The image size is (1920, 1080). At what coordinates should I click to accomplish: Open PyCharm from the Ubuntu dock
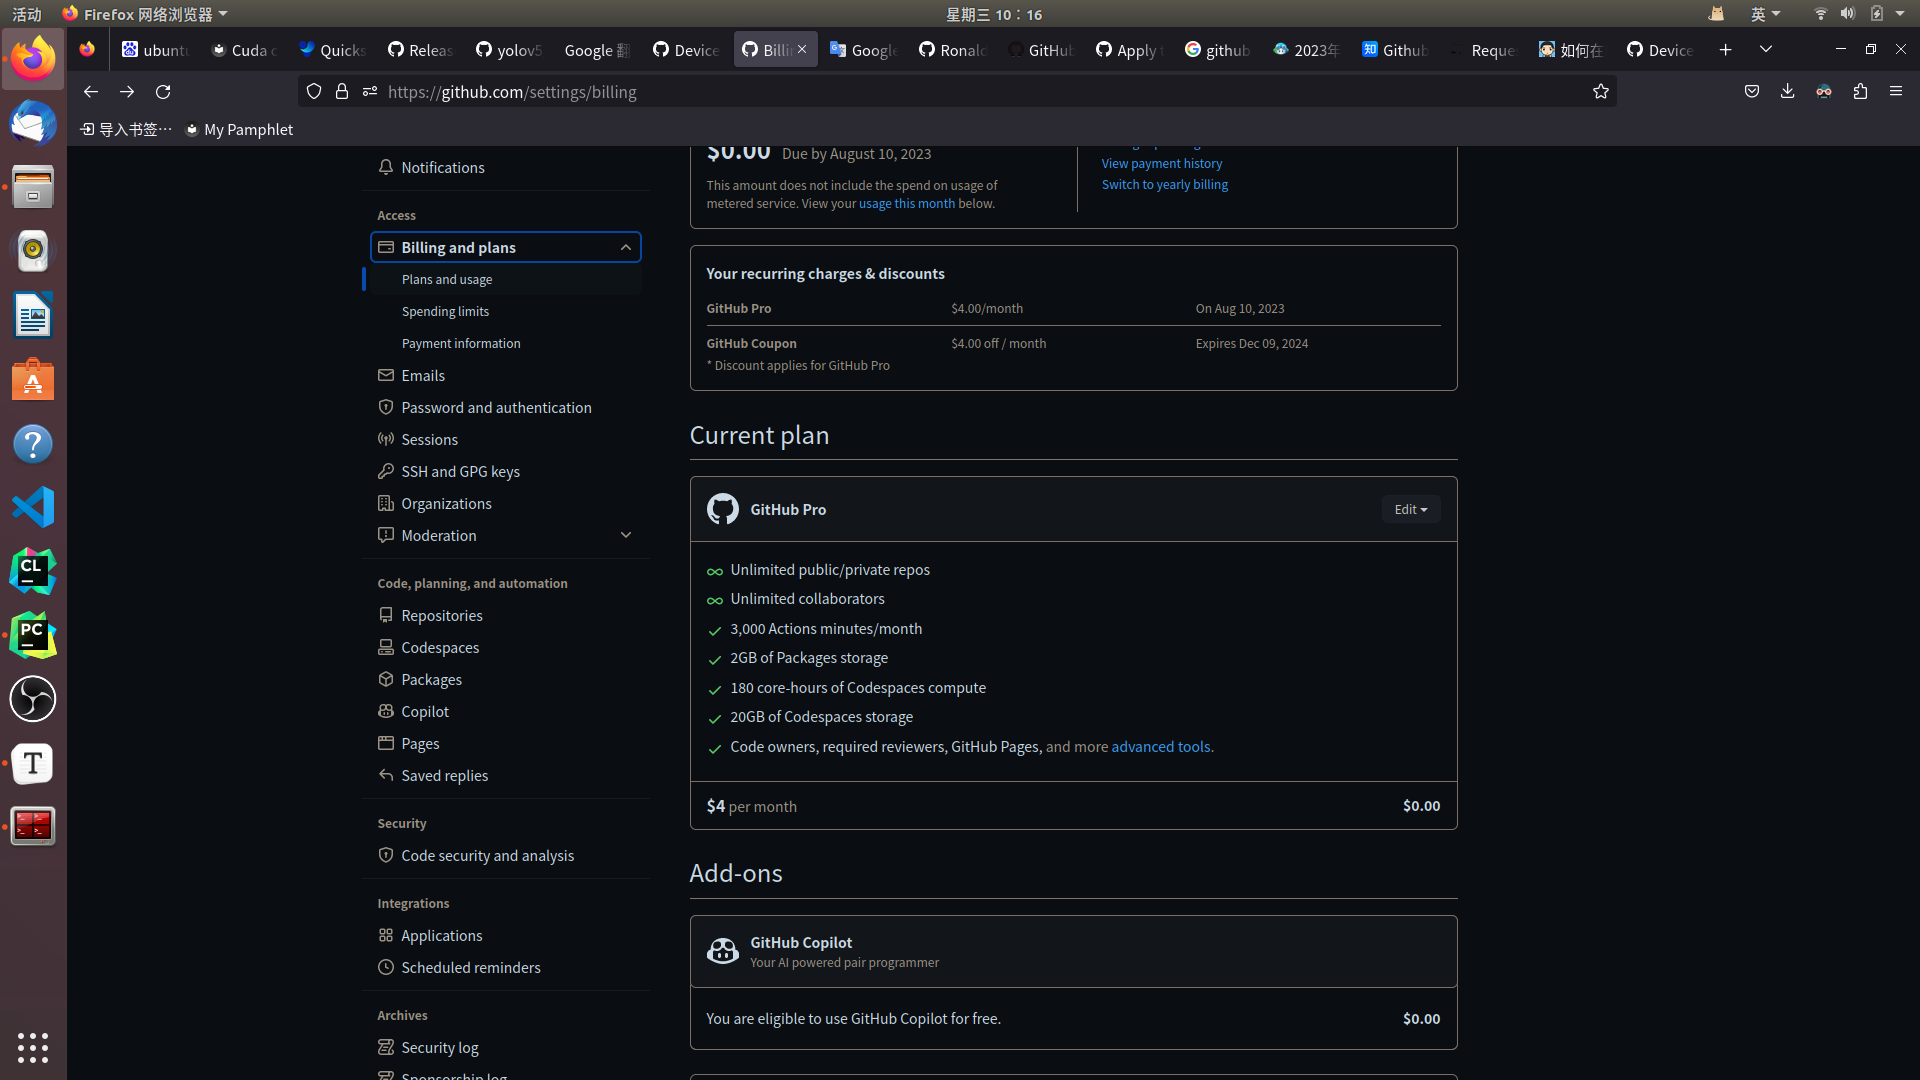(x=33, y=635)
